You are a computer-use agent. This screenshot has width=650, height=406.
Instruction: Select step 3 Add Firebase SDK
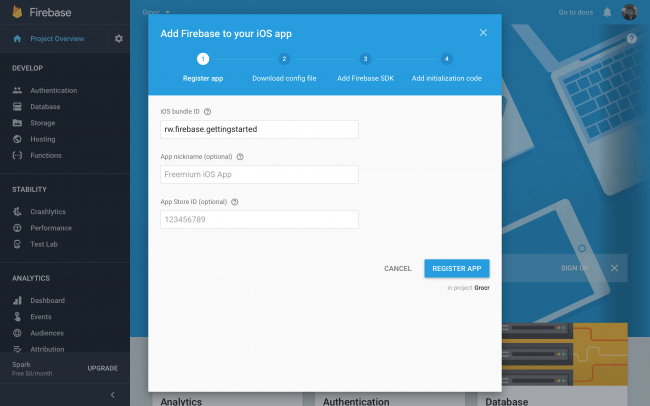[x=365, y=66]
